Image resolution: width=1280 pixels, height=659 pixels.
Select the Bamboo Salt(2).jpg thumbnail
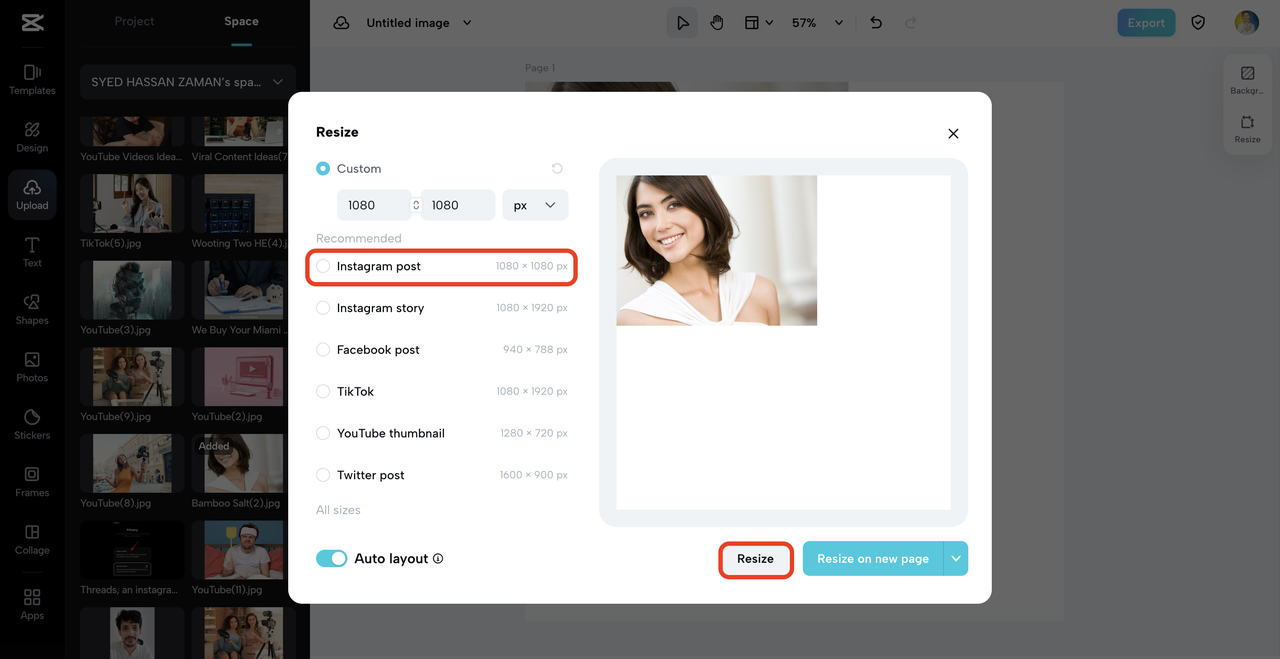237,463
